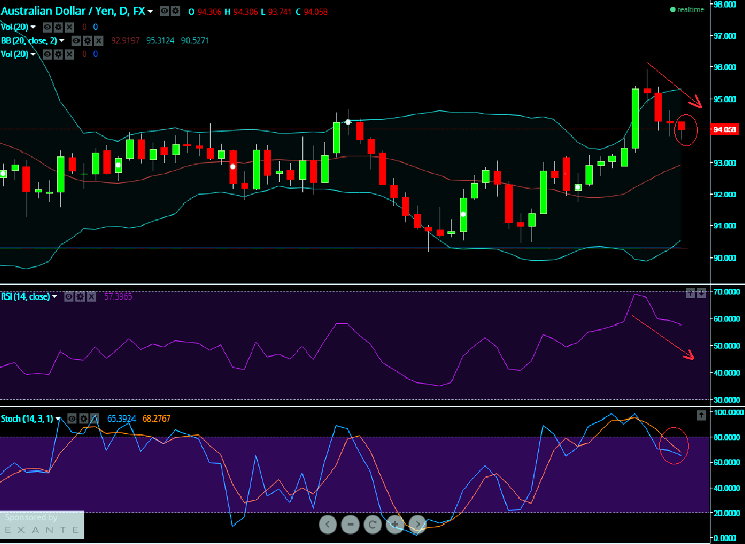This screenshot has height=544, width=745.
Task: Open the RSI (14, close) settings gear
Action: [80, 297]
